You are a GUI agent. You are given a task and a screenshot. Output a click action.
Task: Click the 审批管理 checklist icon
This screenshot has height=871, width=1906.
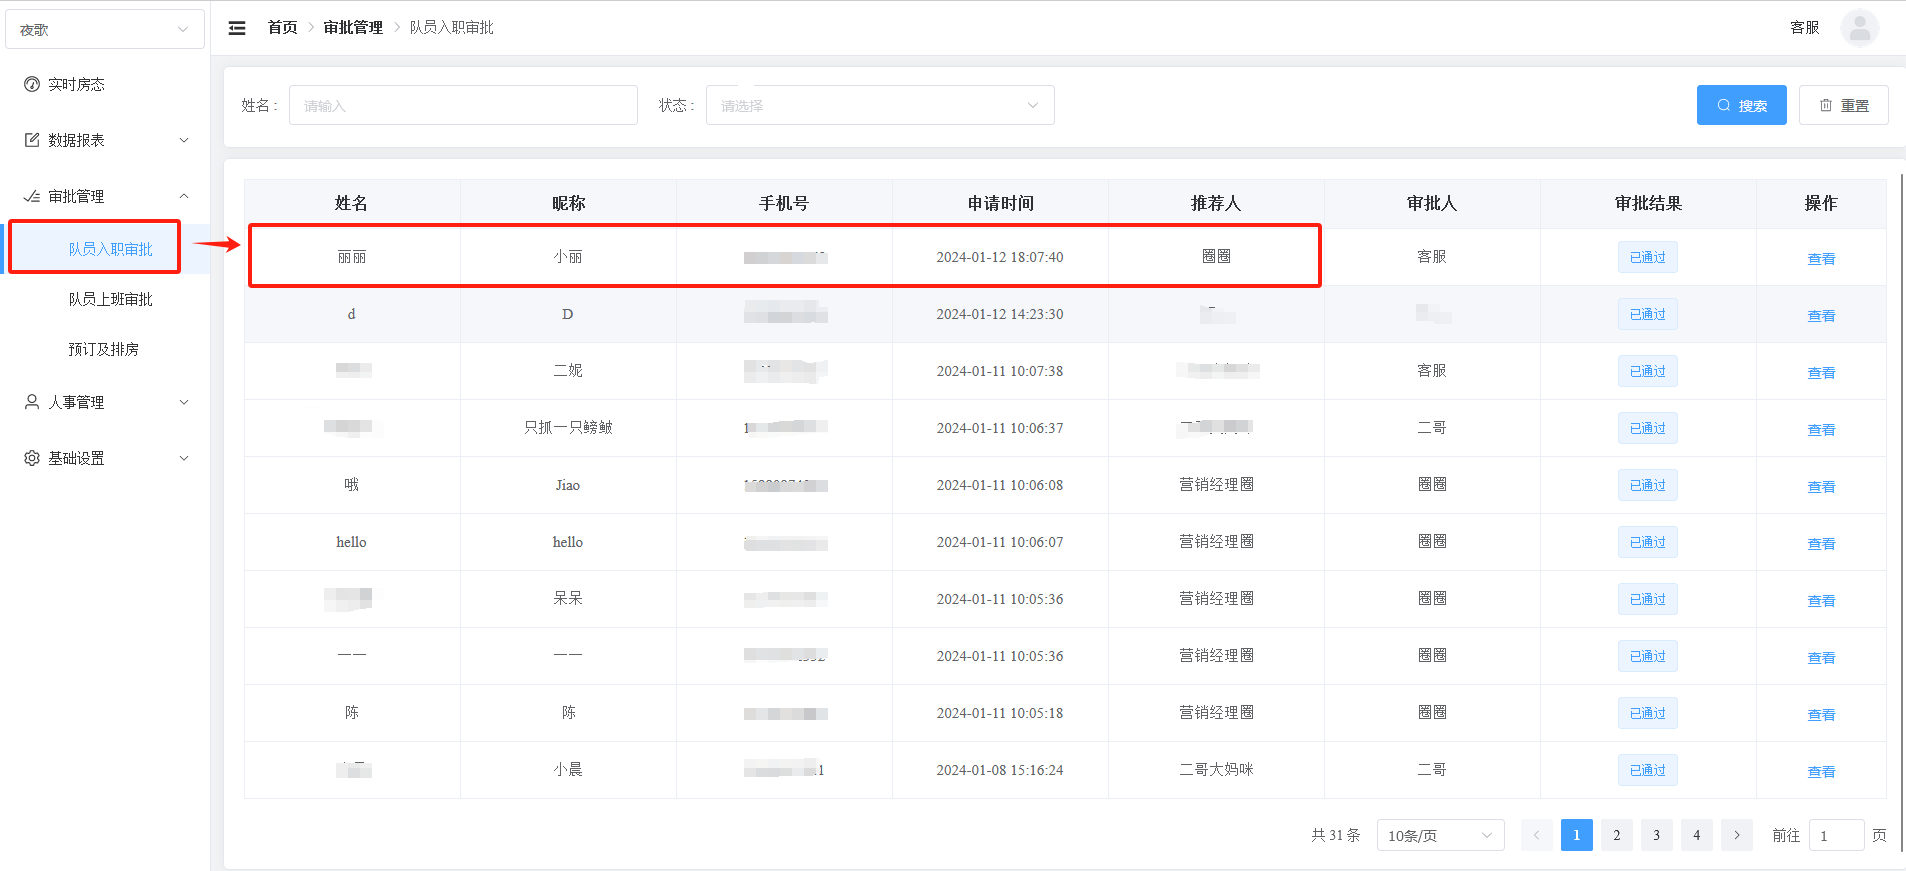pos(32,196)
